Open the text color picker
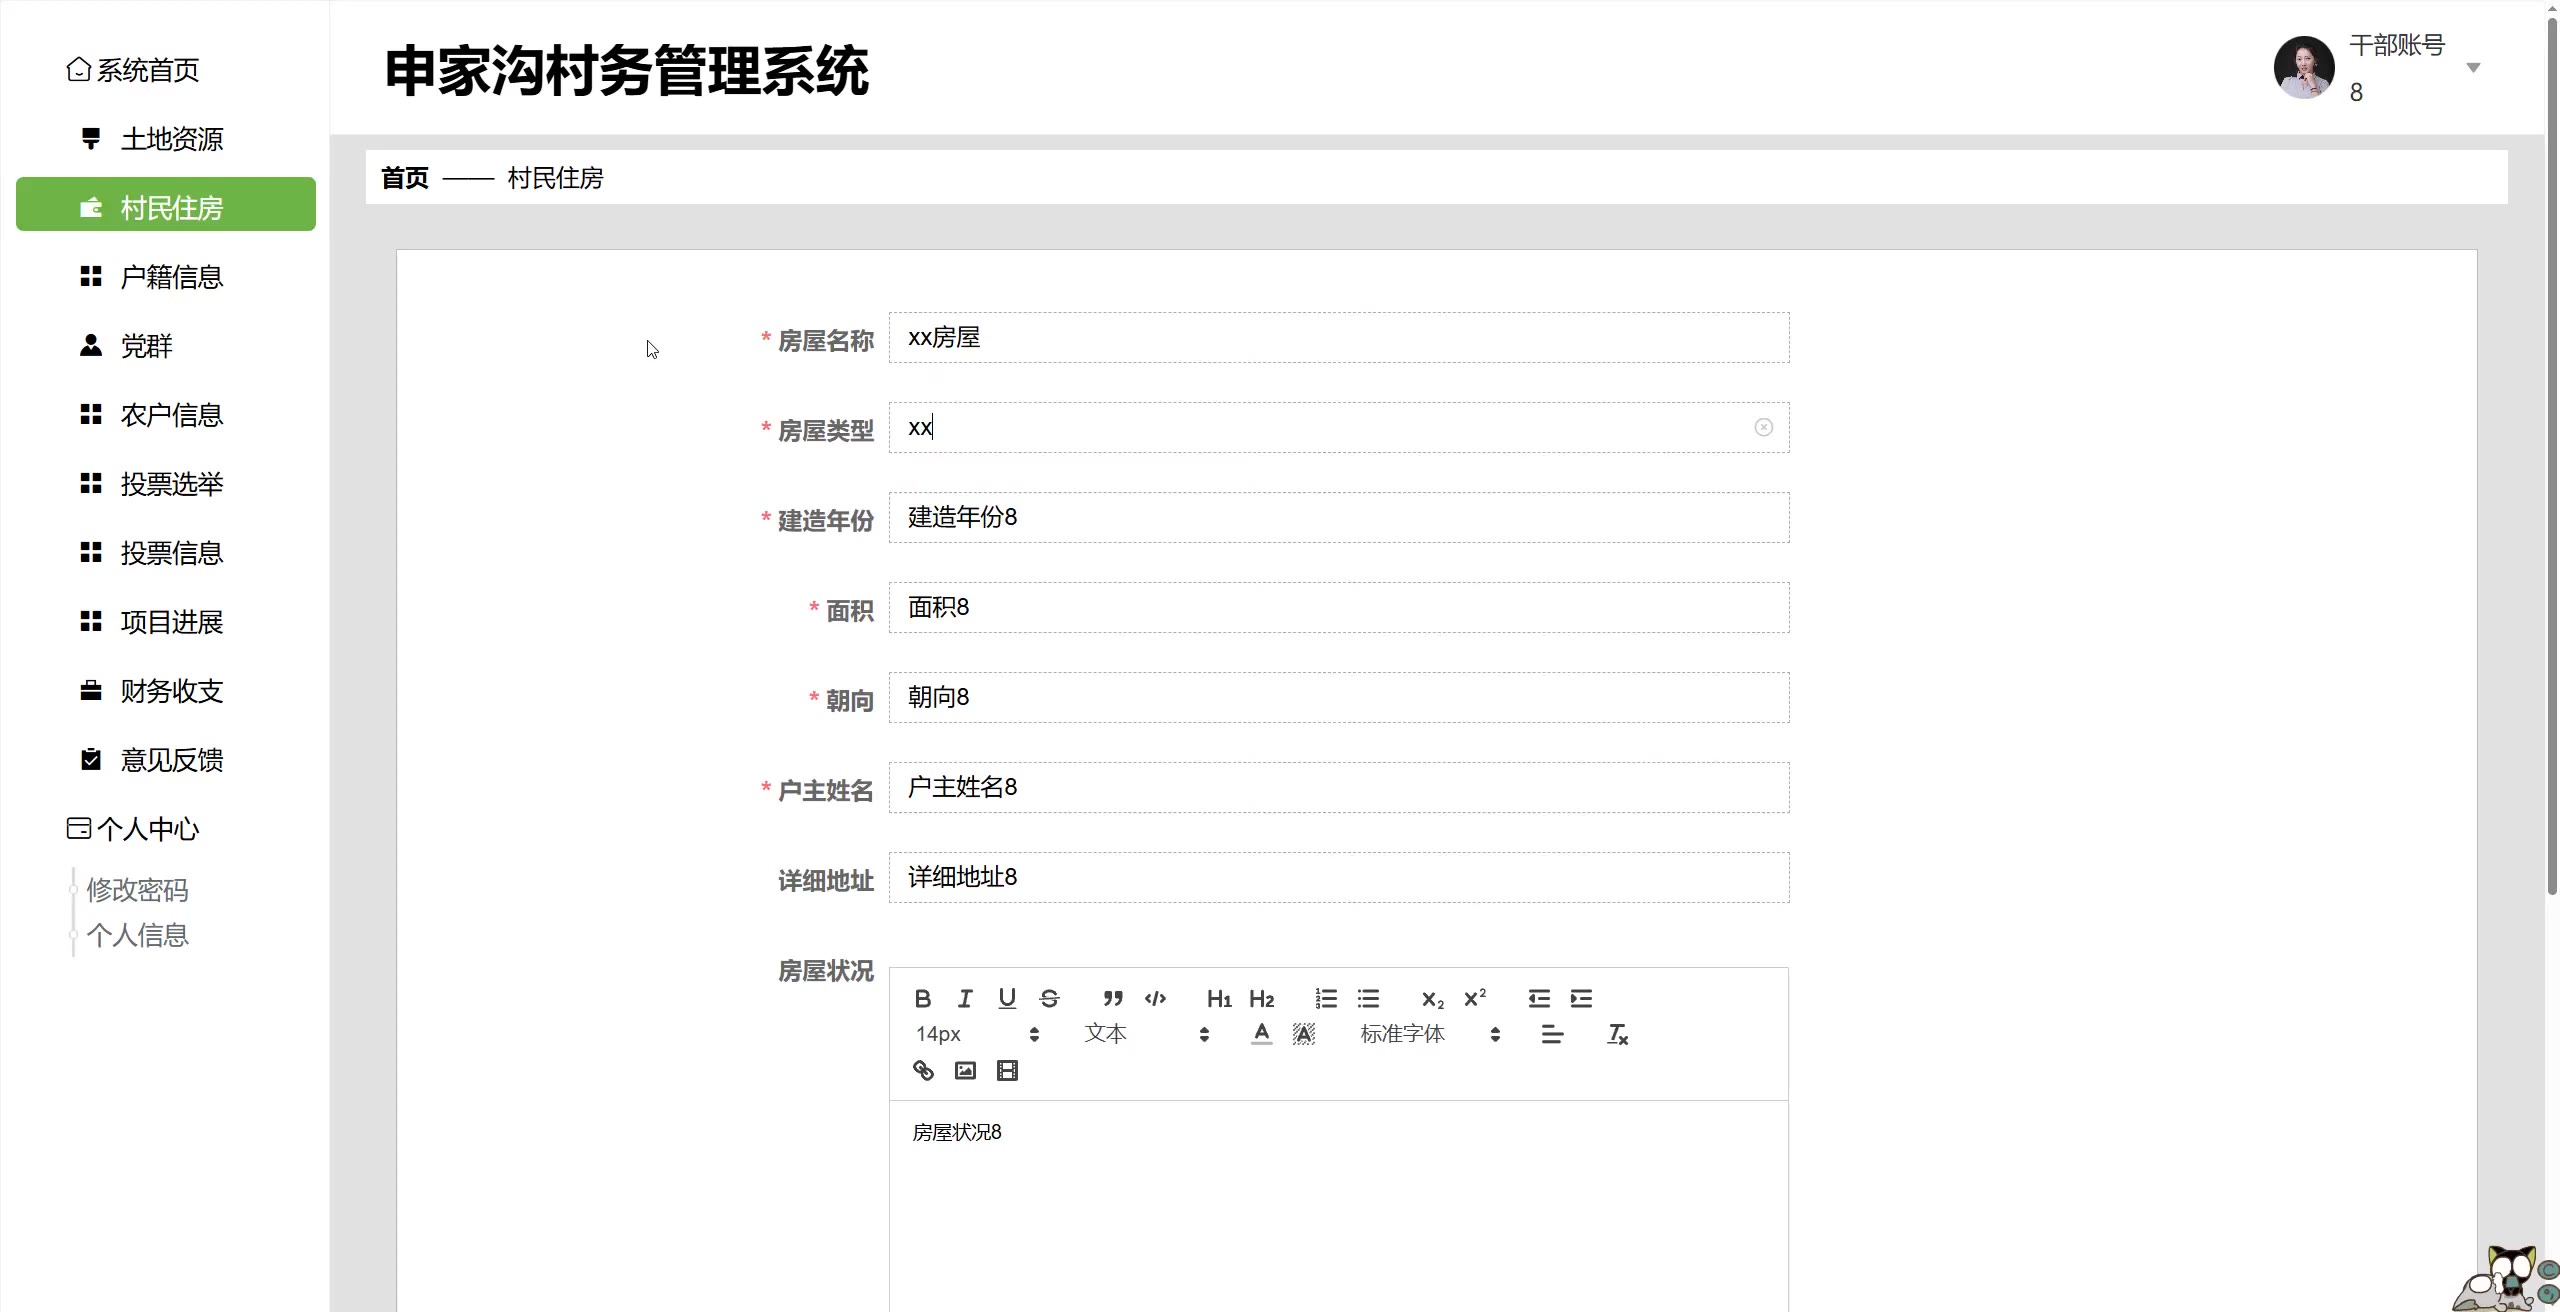The width and height of the screenshot is (2560, 1312). coord(1262,1034)
